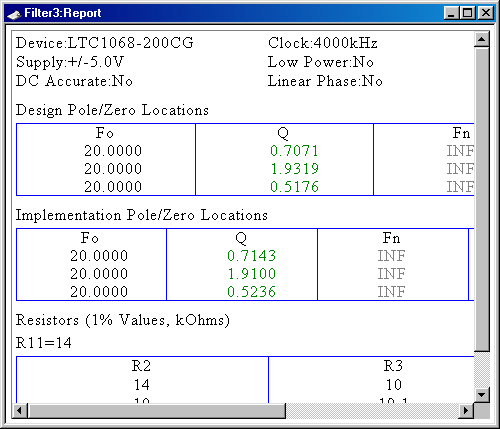Click the vertical scrollbar up arrow

point(481,39)
